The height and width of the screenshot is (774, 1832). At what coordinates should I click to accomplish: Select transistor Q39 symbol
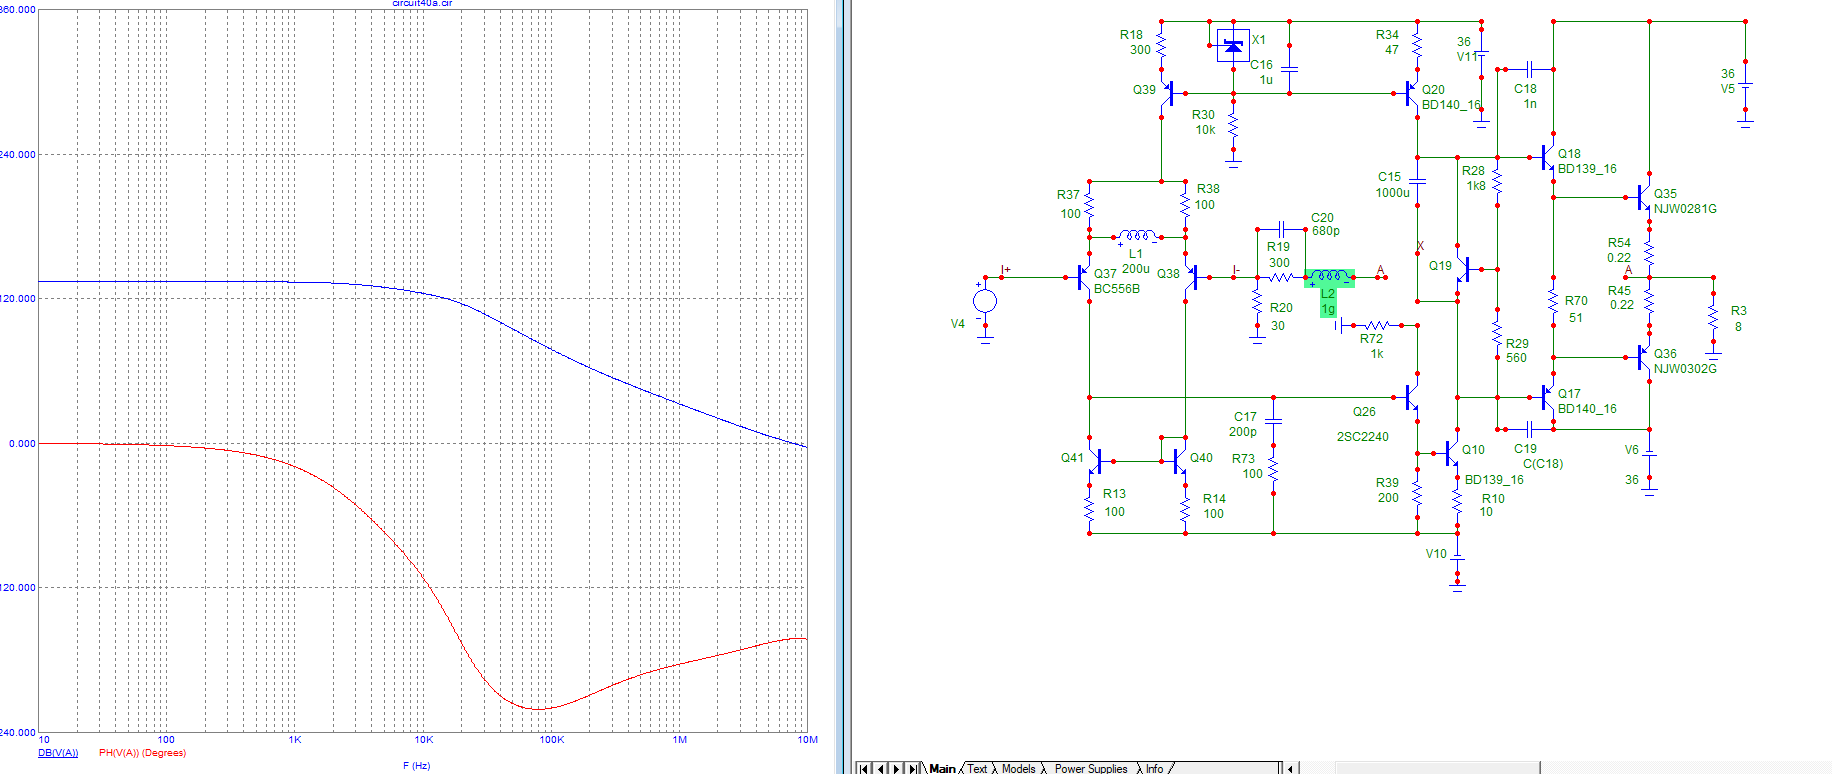click(1168, 93)
